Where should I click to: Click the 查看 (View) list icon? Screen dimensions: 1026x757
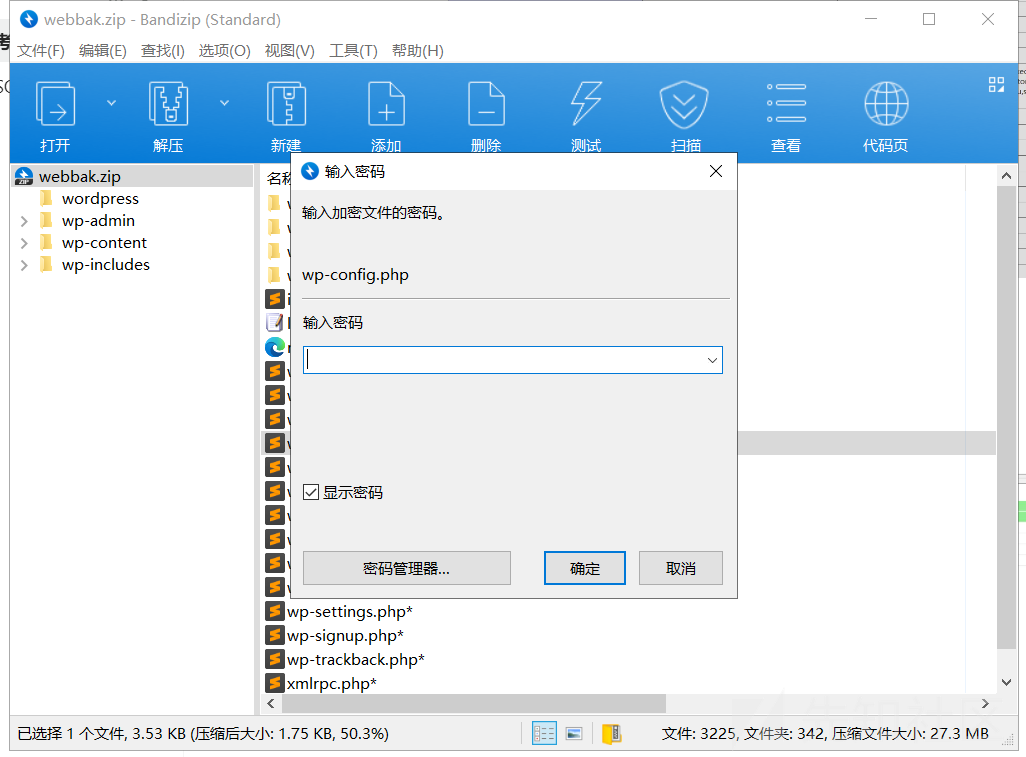tap(786, 103)
